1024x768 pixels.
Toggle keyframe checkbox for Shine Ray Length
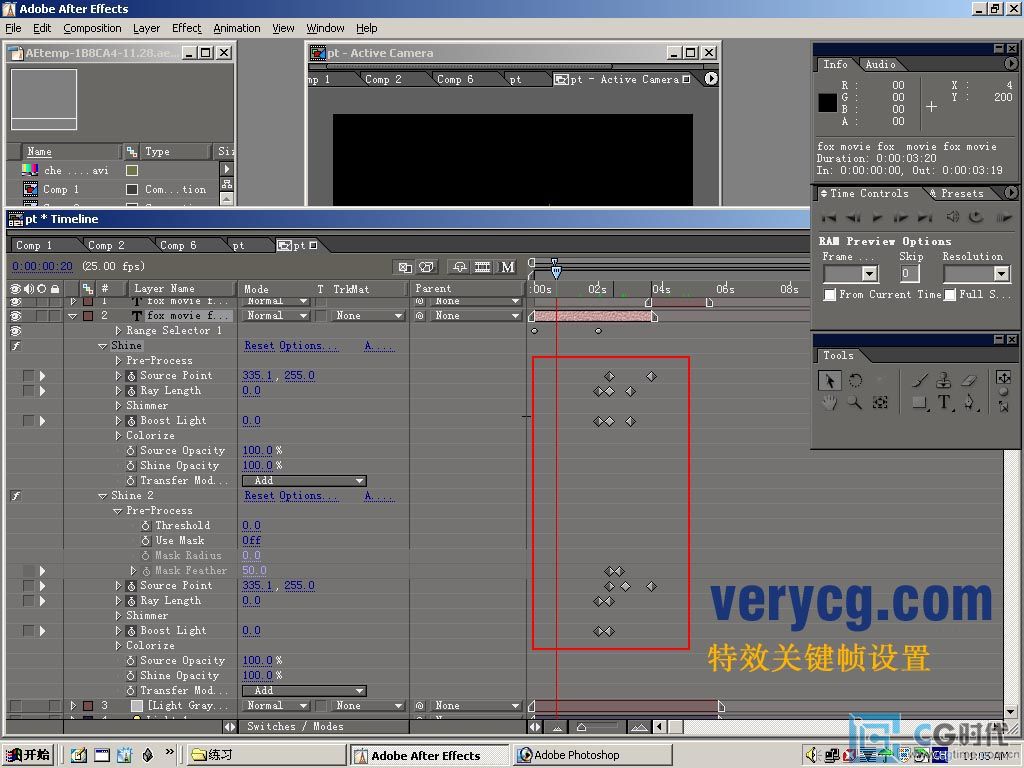tap(28, 391)
